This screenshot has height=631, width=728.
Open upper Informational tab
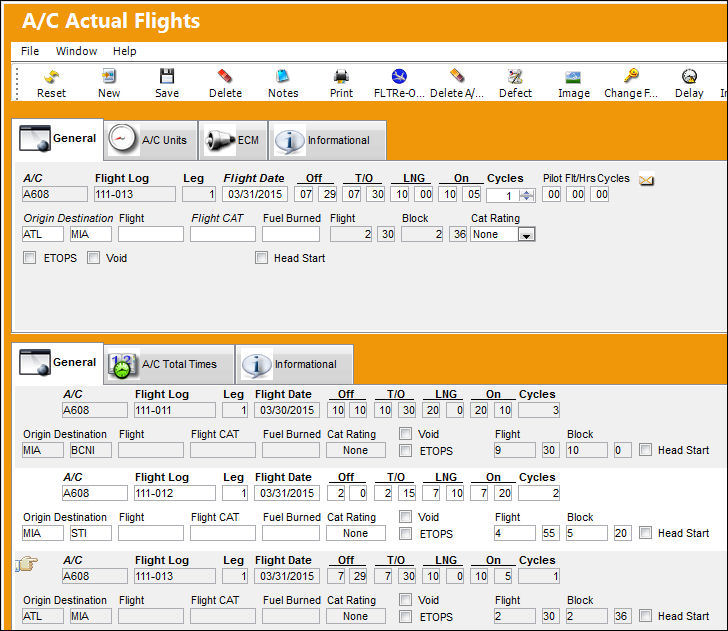pyautogui.click(x=327, y=140)
